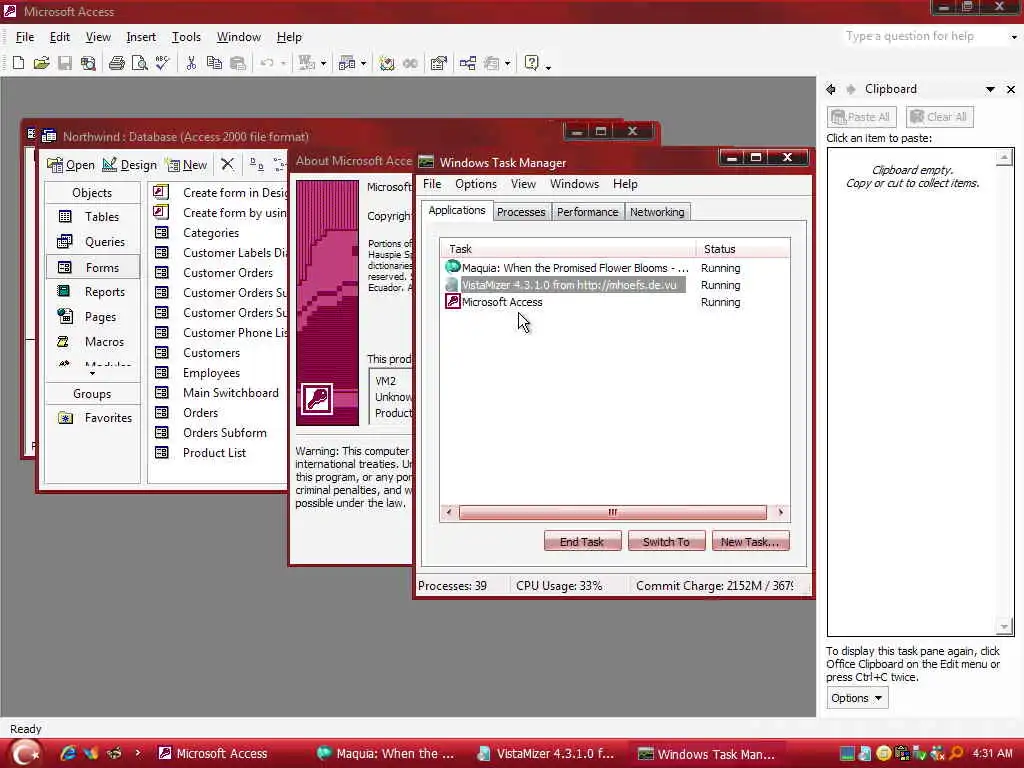The image size is (1024, 768).
Task: Open the Undo history dropdown arrow
Action: 283,63
